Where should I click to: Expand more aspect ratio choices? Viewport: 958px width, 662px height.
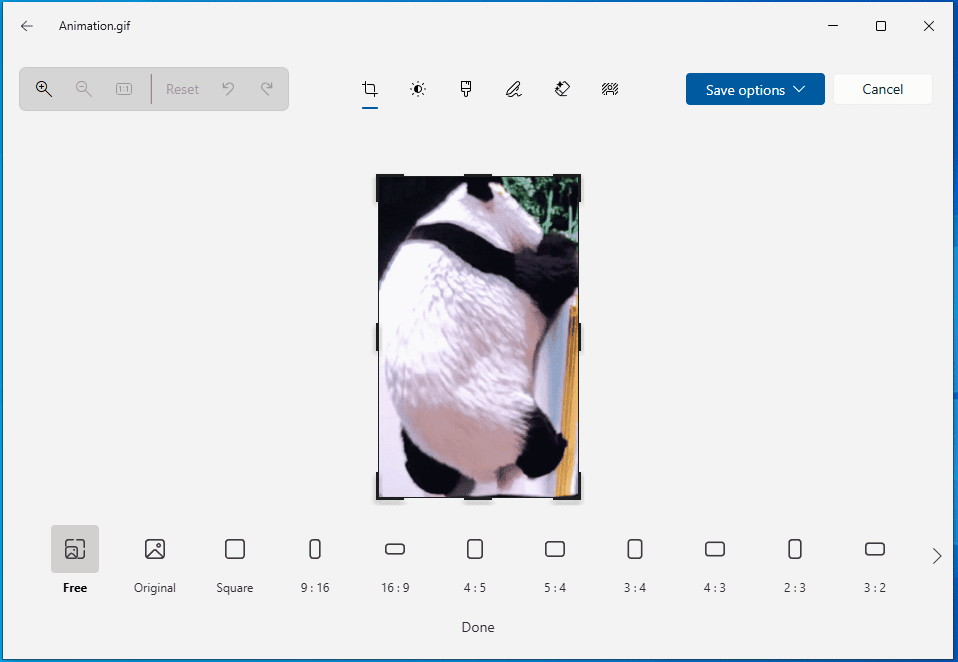point(936,555)
